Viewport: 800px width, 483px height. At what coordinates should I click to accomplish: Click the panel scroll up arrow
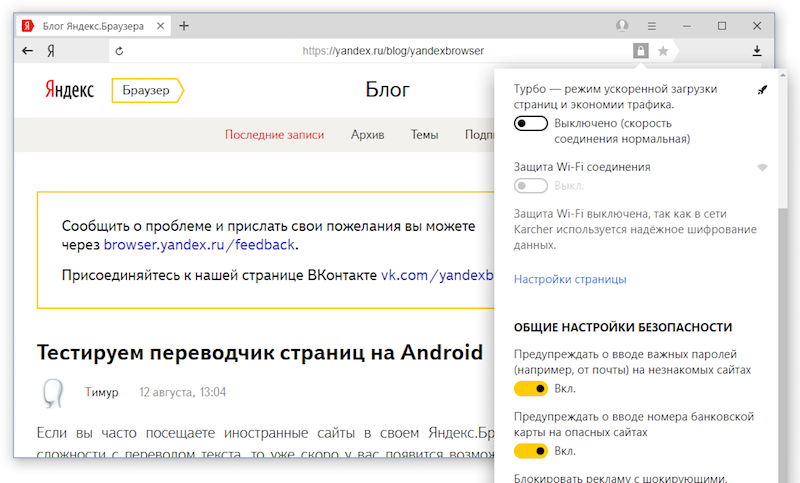click(783, 74)
